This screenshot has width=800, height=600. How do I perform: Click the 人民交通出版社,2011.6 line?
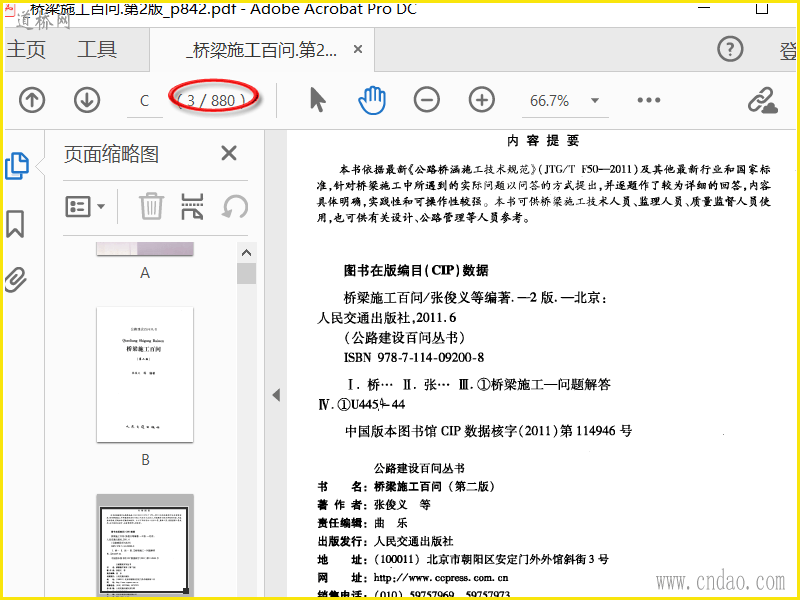point(386,318)
